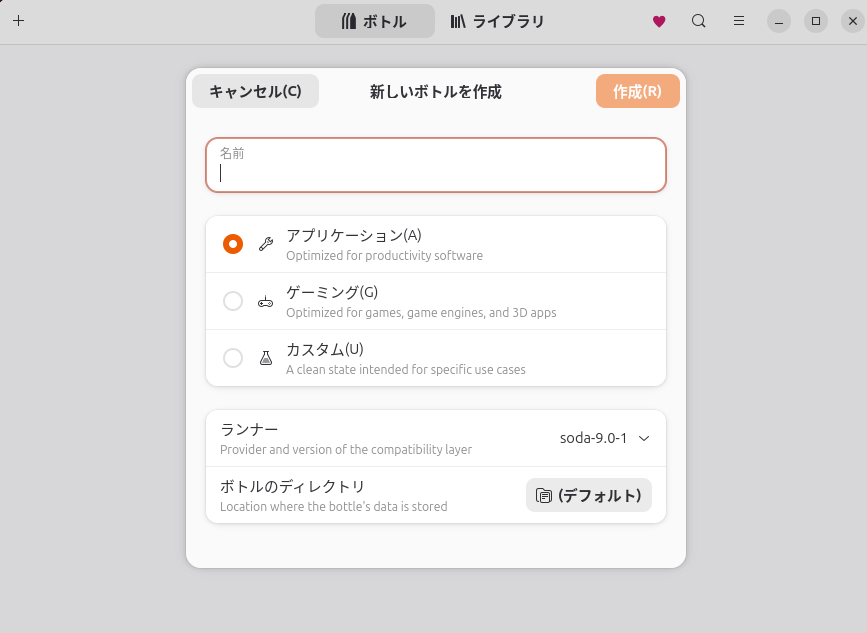This screenshot has width=867, height=633.
Task: Open the hamburger main menu
Action: (739, 21)
